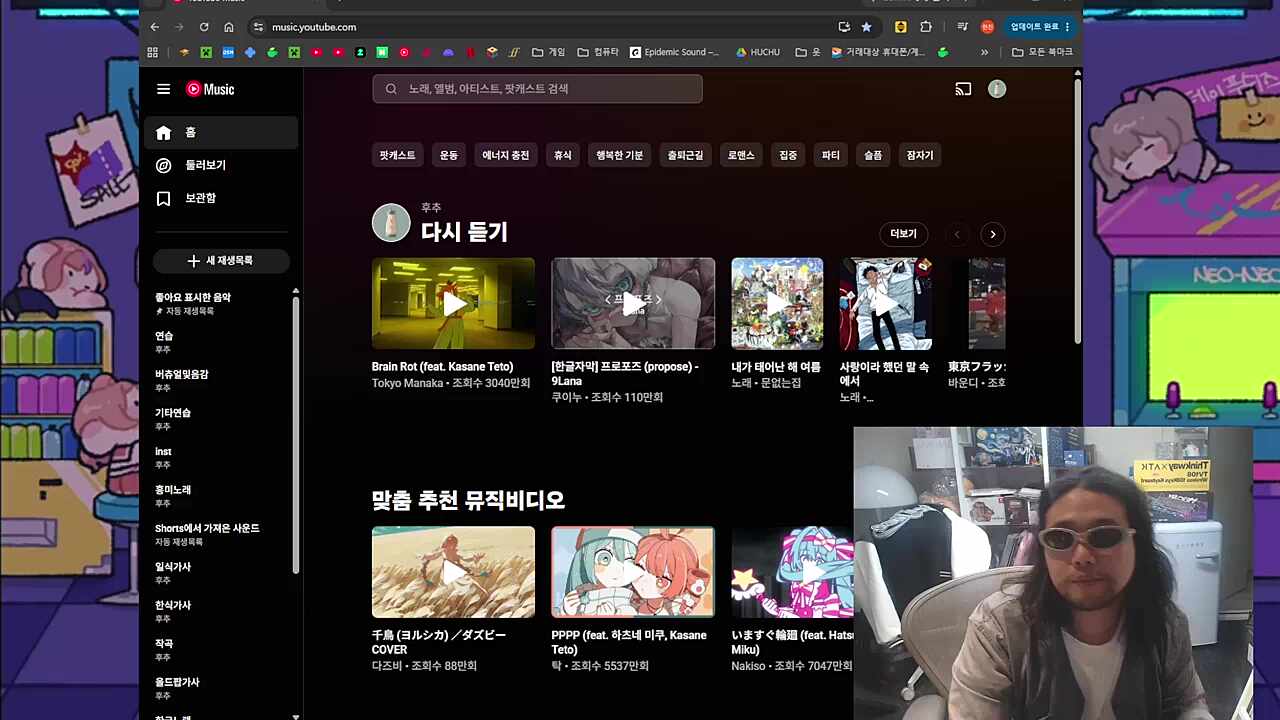Open the 게임 bookmark folder
This screenshot has width=1280, height=720.
click(x=548, y=52)
